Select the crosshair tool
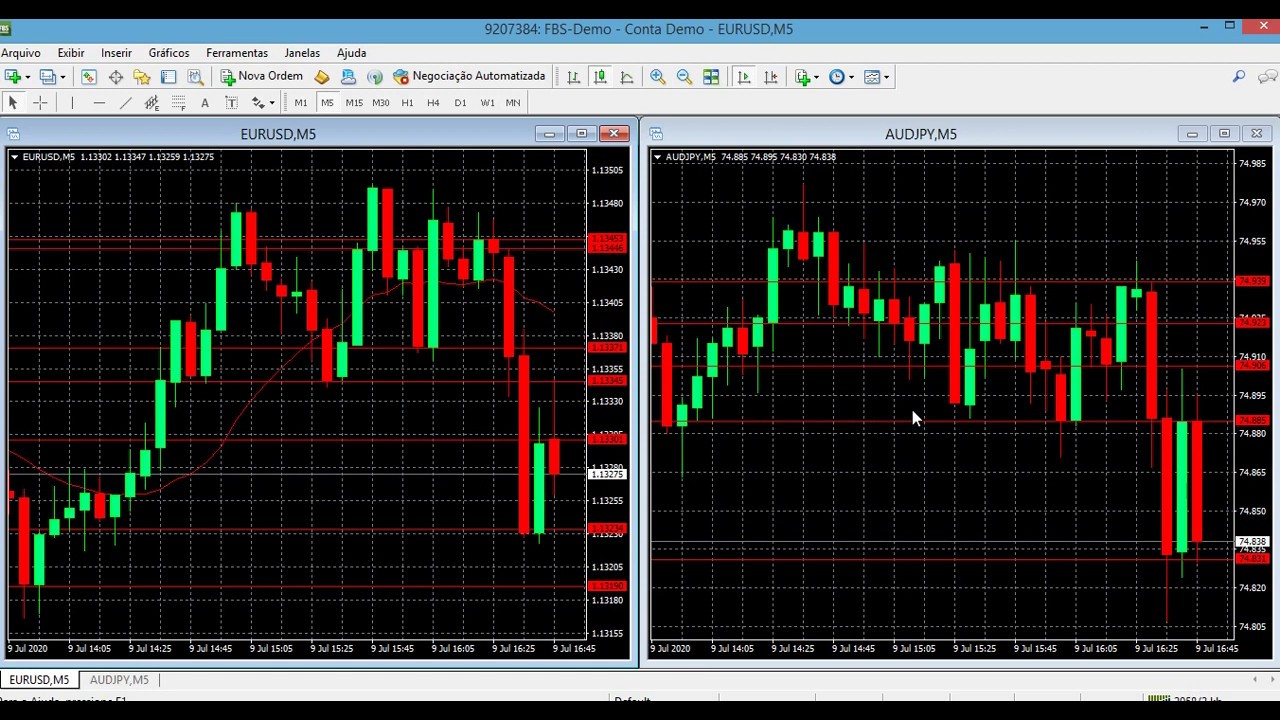Image resolution: width=1280 pixels, height=720 pixels. 40,103
